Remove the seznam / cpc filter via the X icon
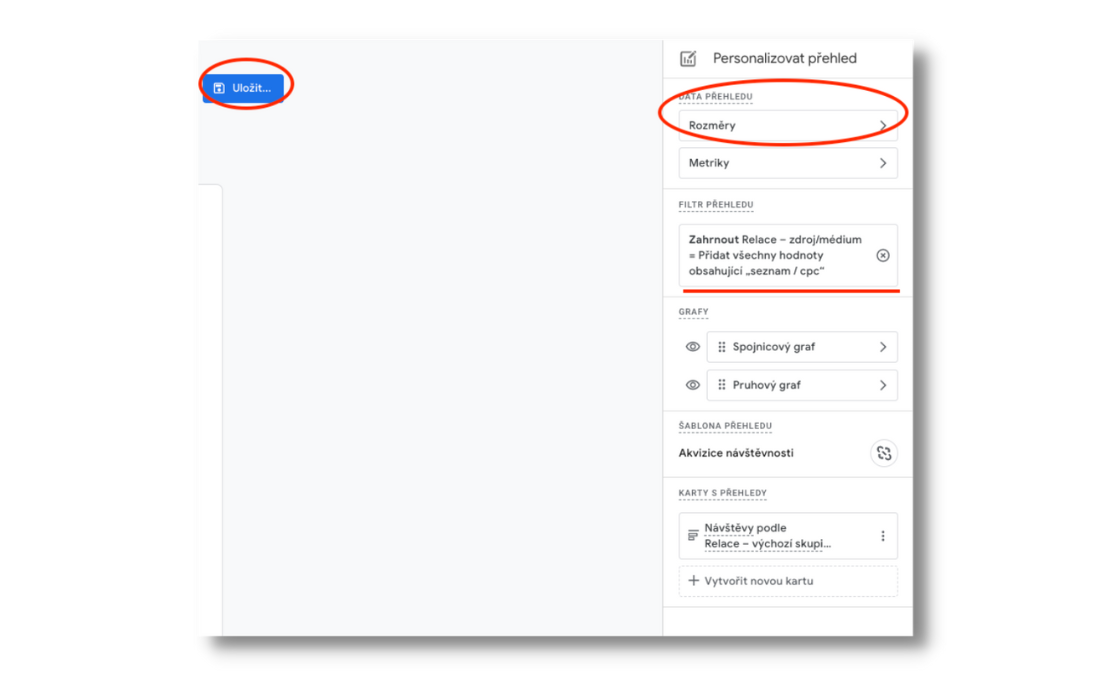The width and height of the screenshot is (1110, 675). click(x=883, y=255)
